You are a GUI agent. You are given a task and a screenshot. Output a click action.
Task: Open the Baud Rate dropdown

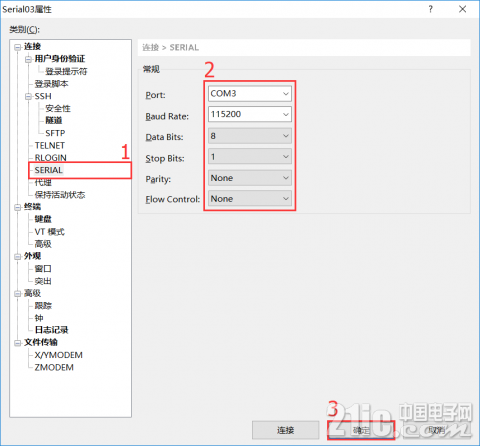point(250,114)
